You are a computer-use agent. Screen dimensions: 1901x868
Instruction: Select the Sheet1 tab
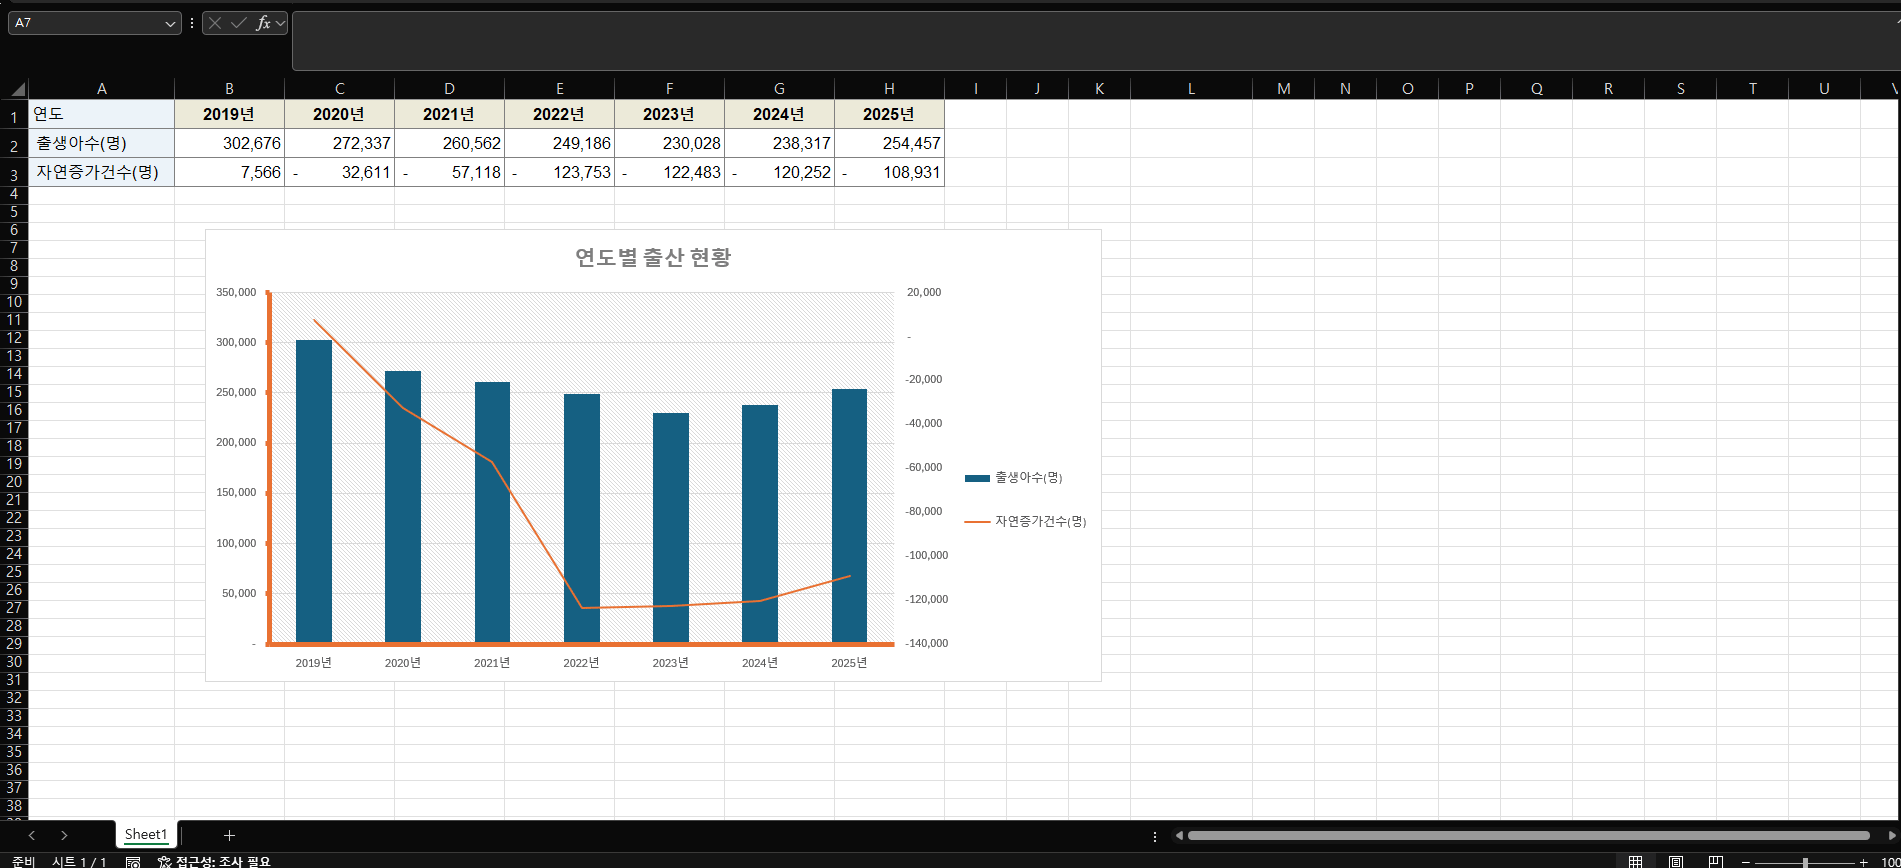coord(146,834)
